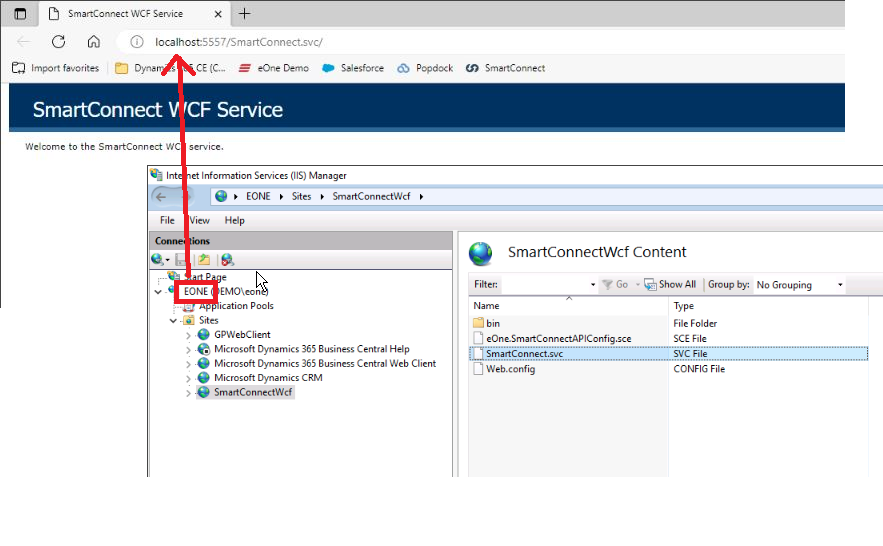
Task: Open the Help menu in IIS Manager
Action: pos(234,220)
